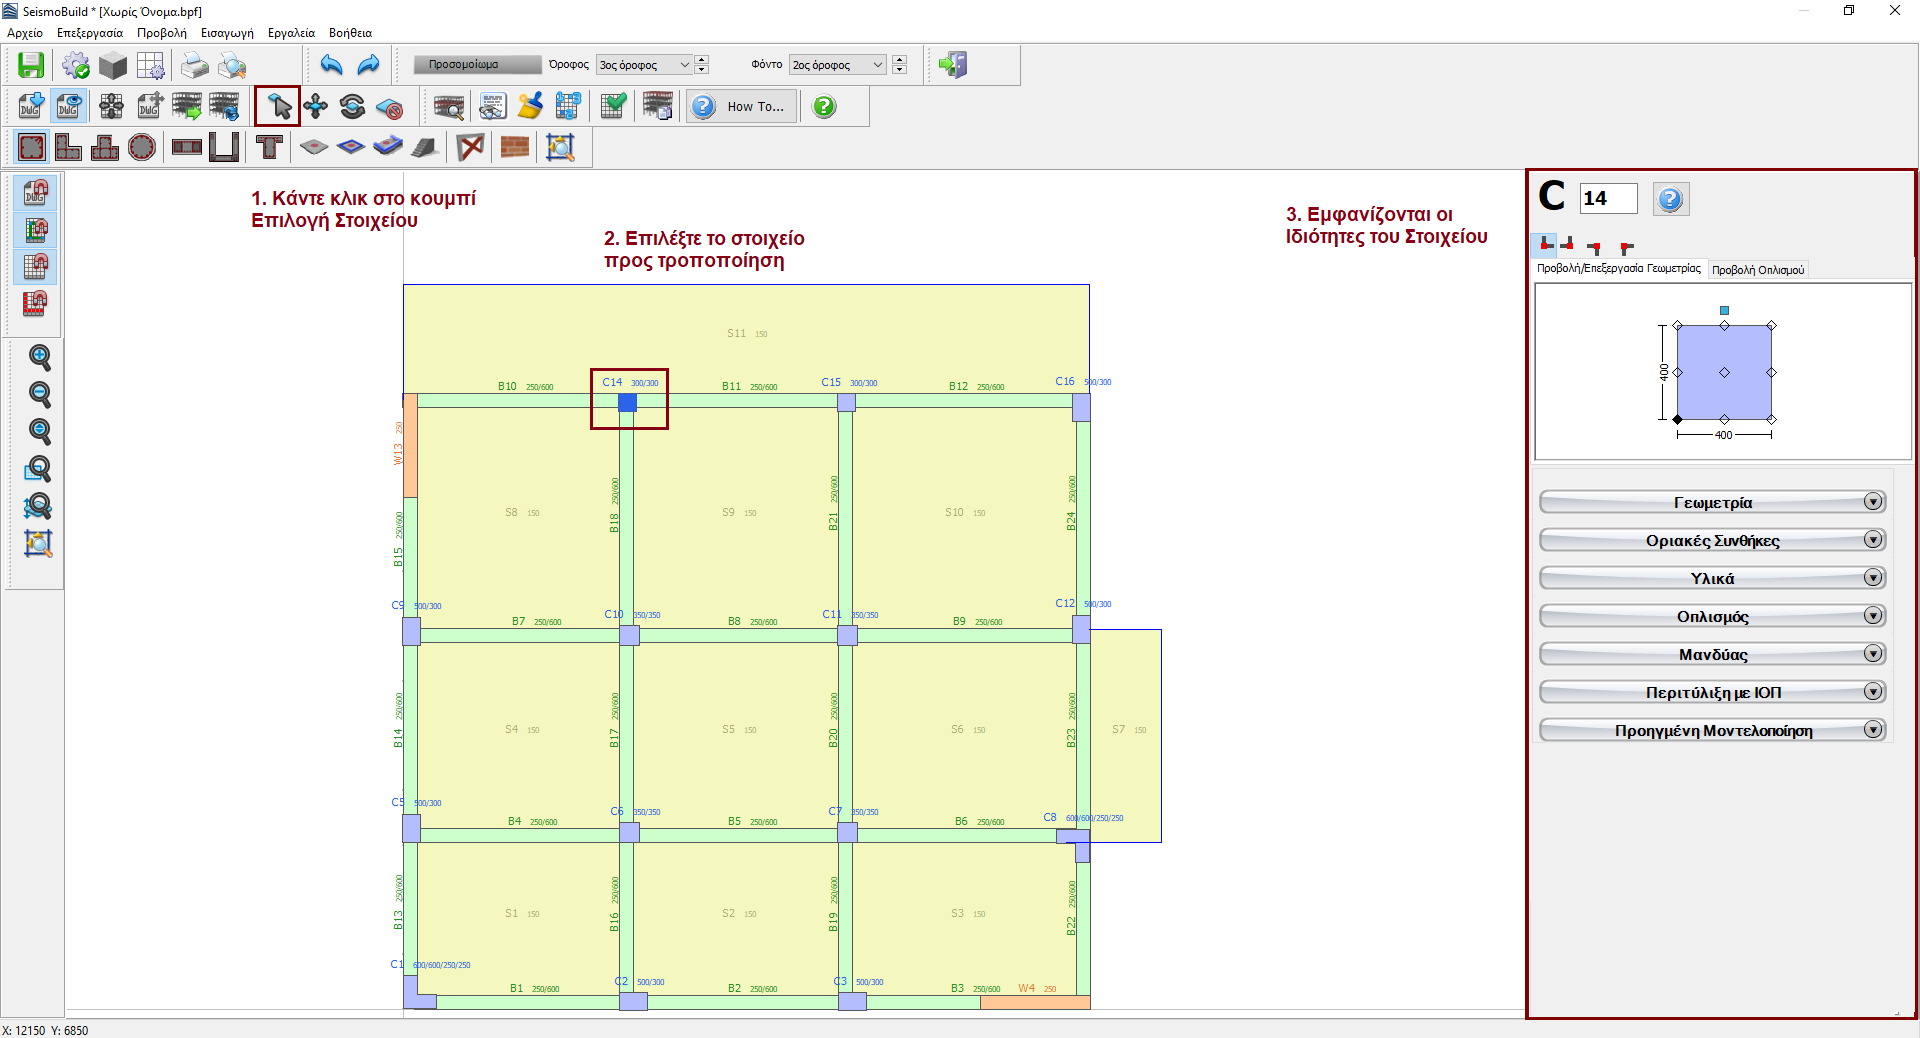Click the column number field showing 14
Image resolution: width=1920 pixels, height=1038 pixels.
1607,198
